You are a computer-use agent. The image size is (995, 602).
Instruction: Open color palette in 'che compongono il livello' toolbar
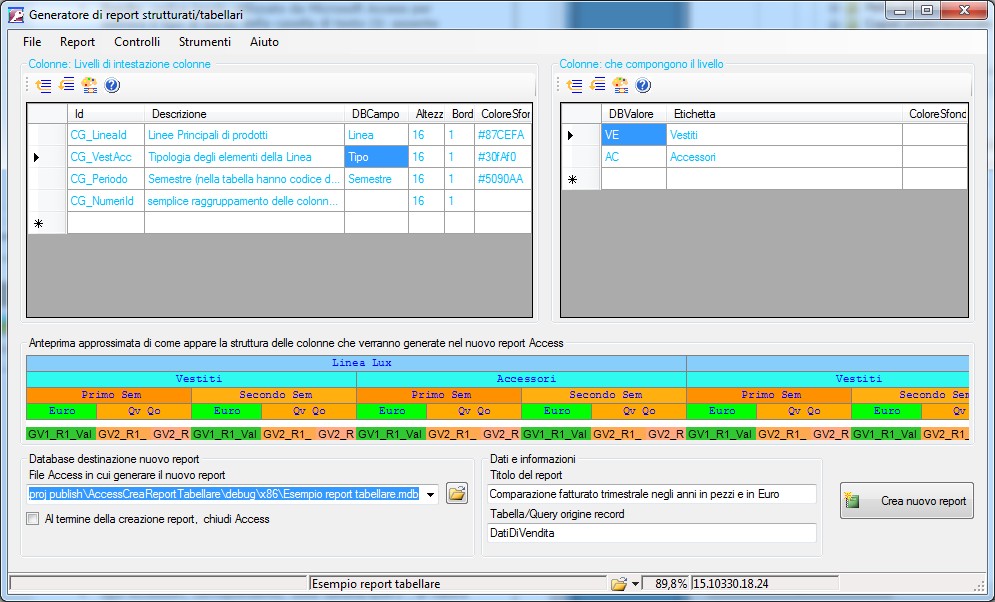620,85
